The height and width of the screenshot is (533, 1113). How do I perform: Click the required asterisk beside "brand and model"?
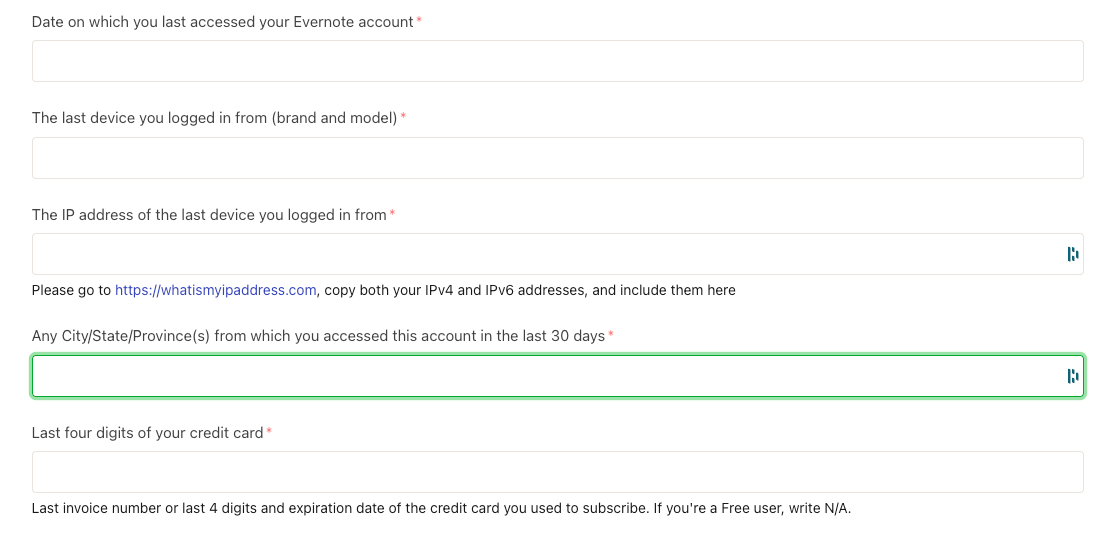tap(403, 117)
